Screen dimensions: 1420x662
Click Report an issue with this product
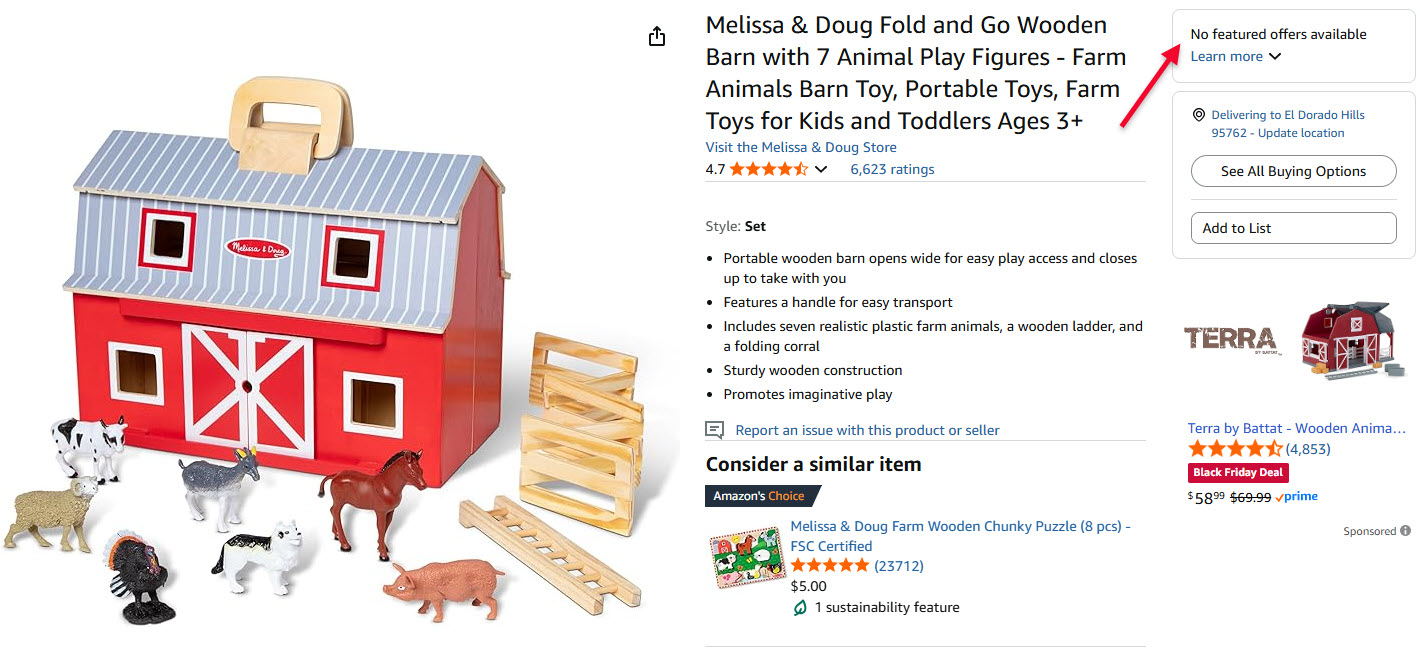[867, 430]
